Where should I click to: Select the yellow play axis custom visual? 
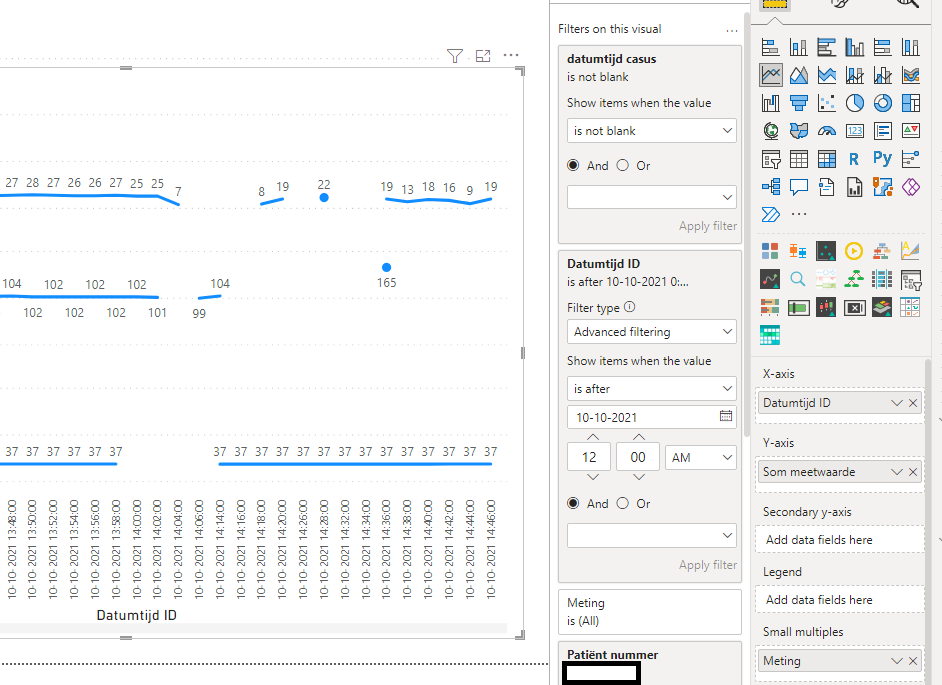tap(854, 251)
